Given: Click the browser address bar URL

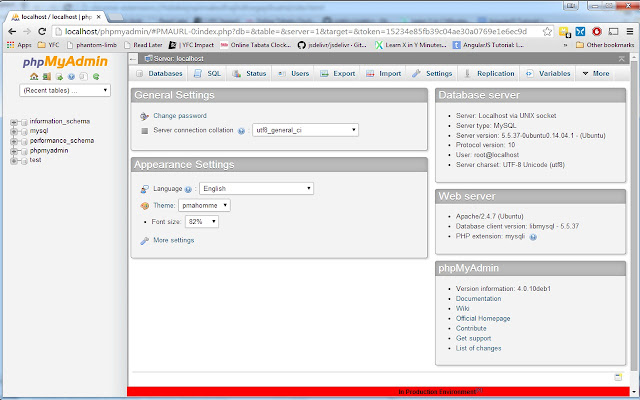Looking at the screenshot, I should tap(296, 31).
